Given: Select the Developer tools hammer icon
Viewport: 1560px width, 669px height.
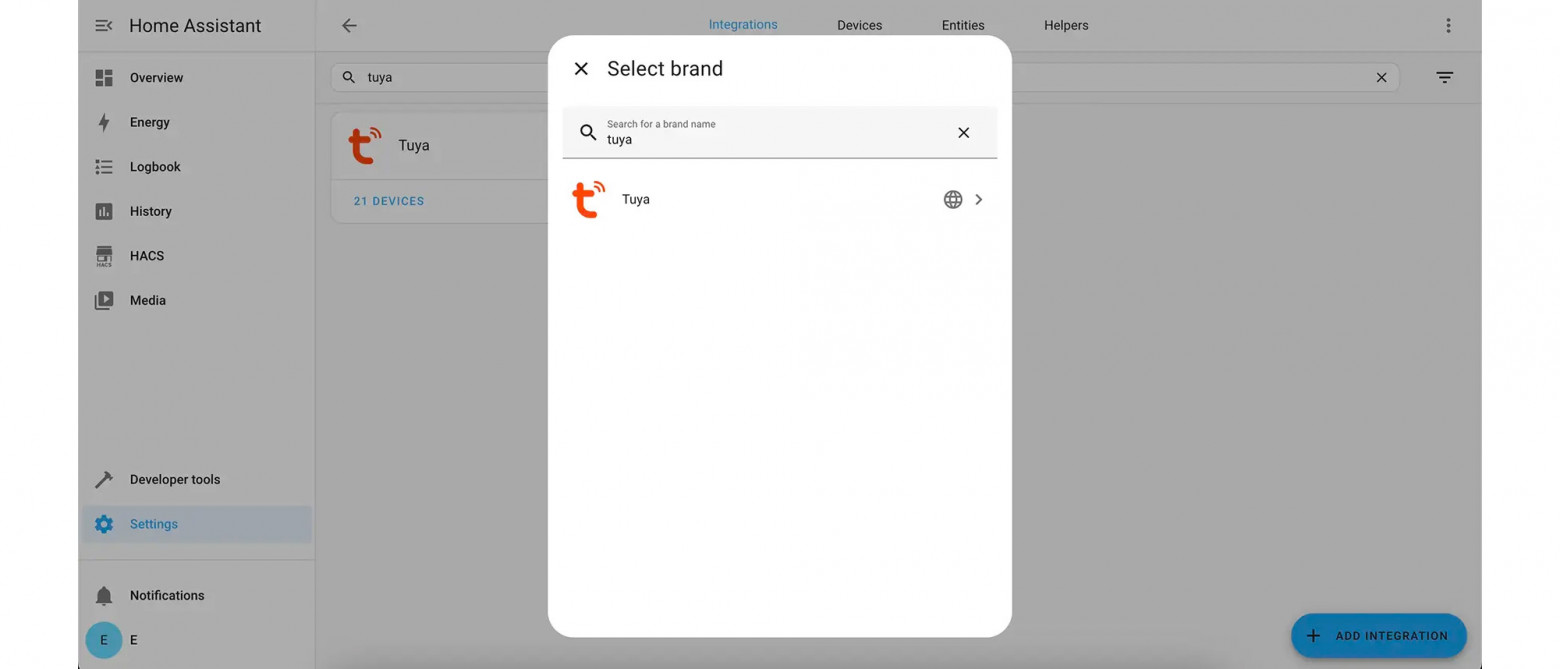Looking at the screenshot, I should [x=104, y=479].
